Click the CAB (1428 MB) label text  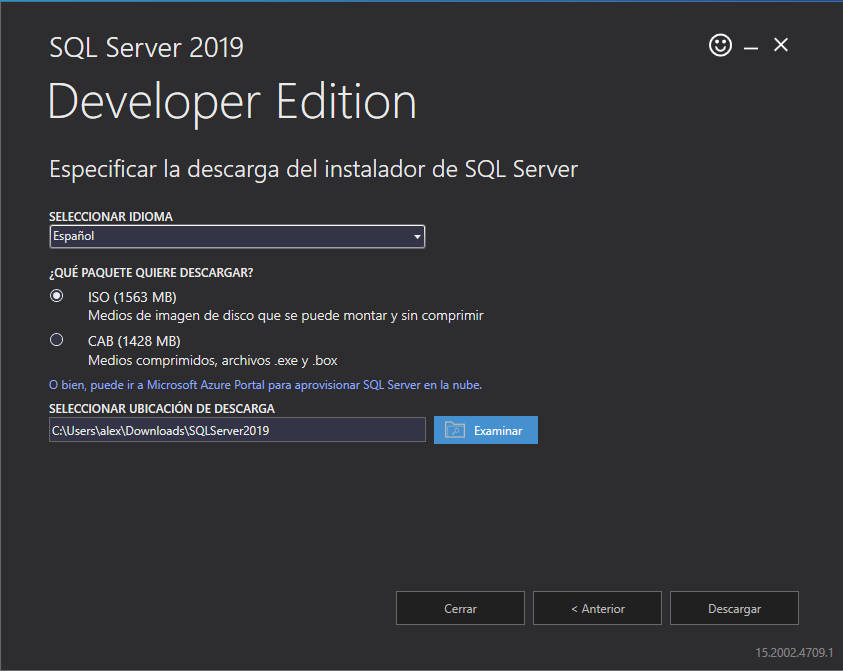pos(134,341)
